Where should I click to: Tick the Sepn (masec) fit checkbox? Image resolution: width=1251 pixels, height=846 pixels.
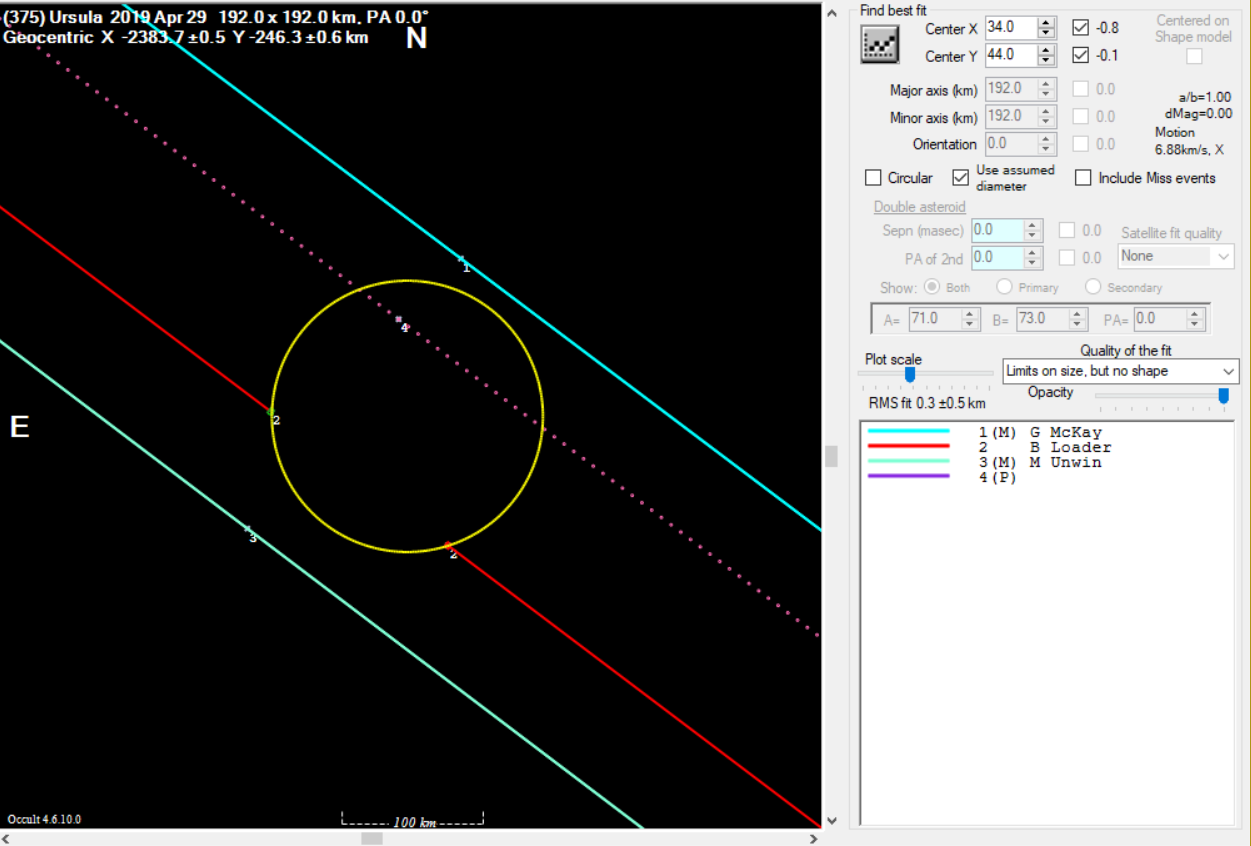click(1067, 231)
